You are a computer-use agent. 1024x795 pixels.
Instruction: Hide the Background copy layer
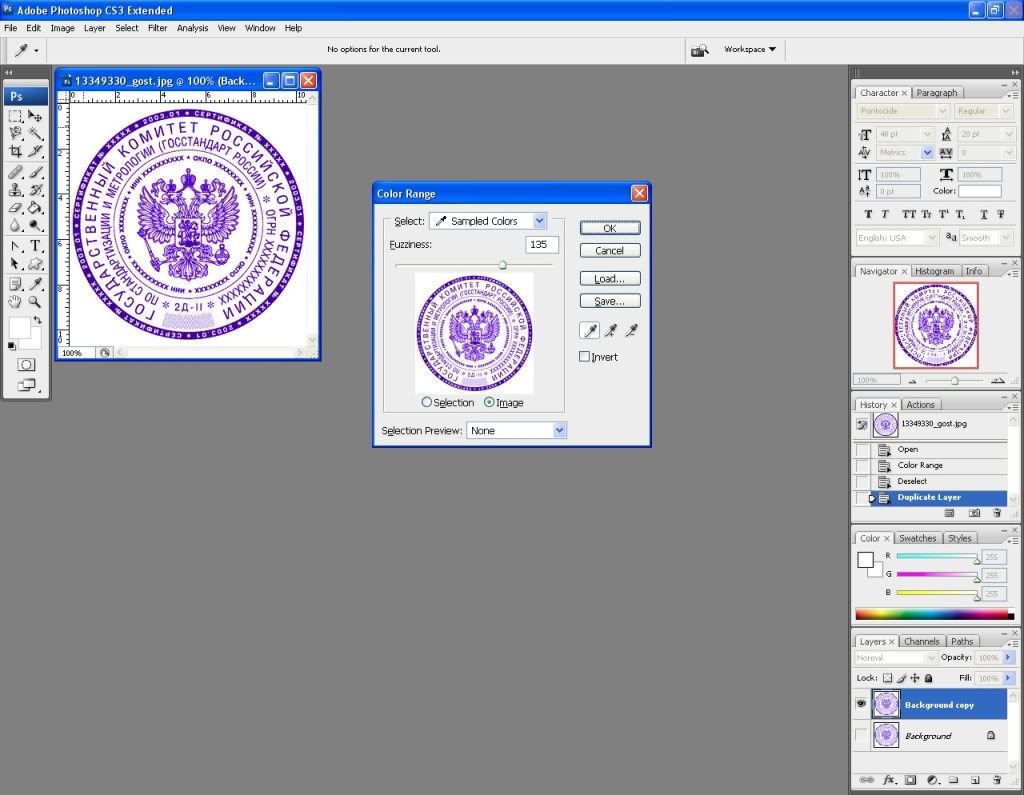pyautogui.click(x=861, y=704)
